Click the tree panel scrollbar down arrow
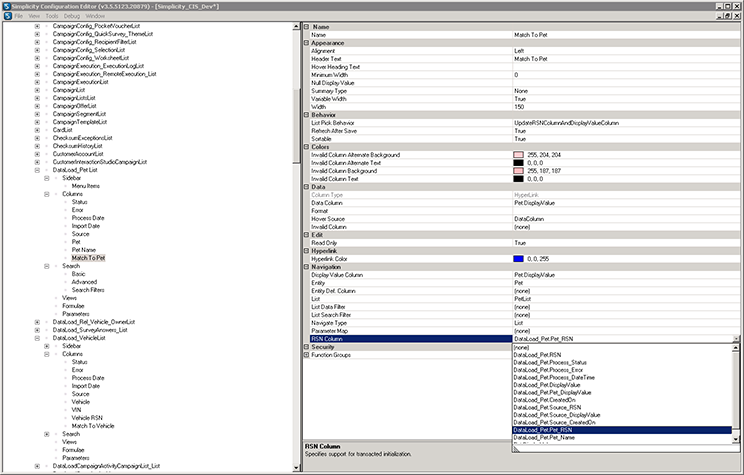Viewport: 744px width, 475px height. [x=297, y=468]
